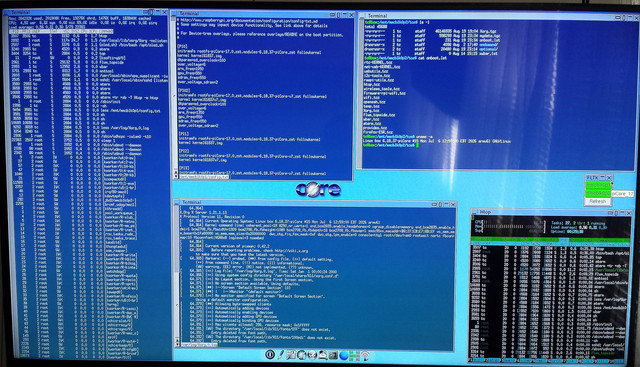Click the mmcblk0p1 green button in FLTK window
640x367 pixels.
point(598,185)
